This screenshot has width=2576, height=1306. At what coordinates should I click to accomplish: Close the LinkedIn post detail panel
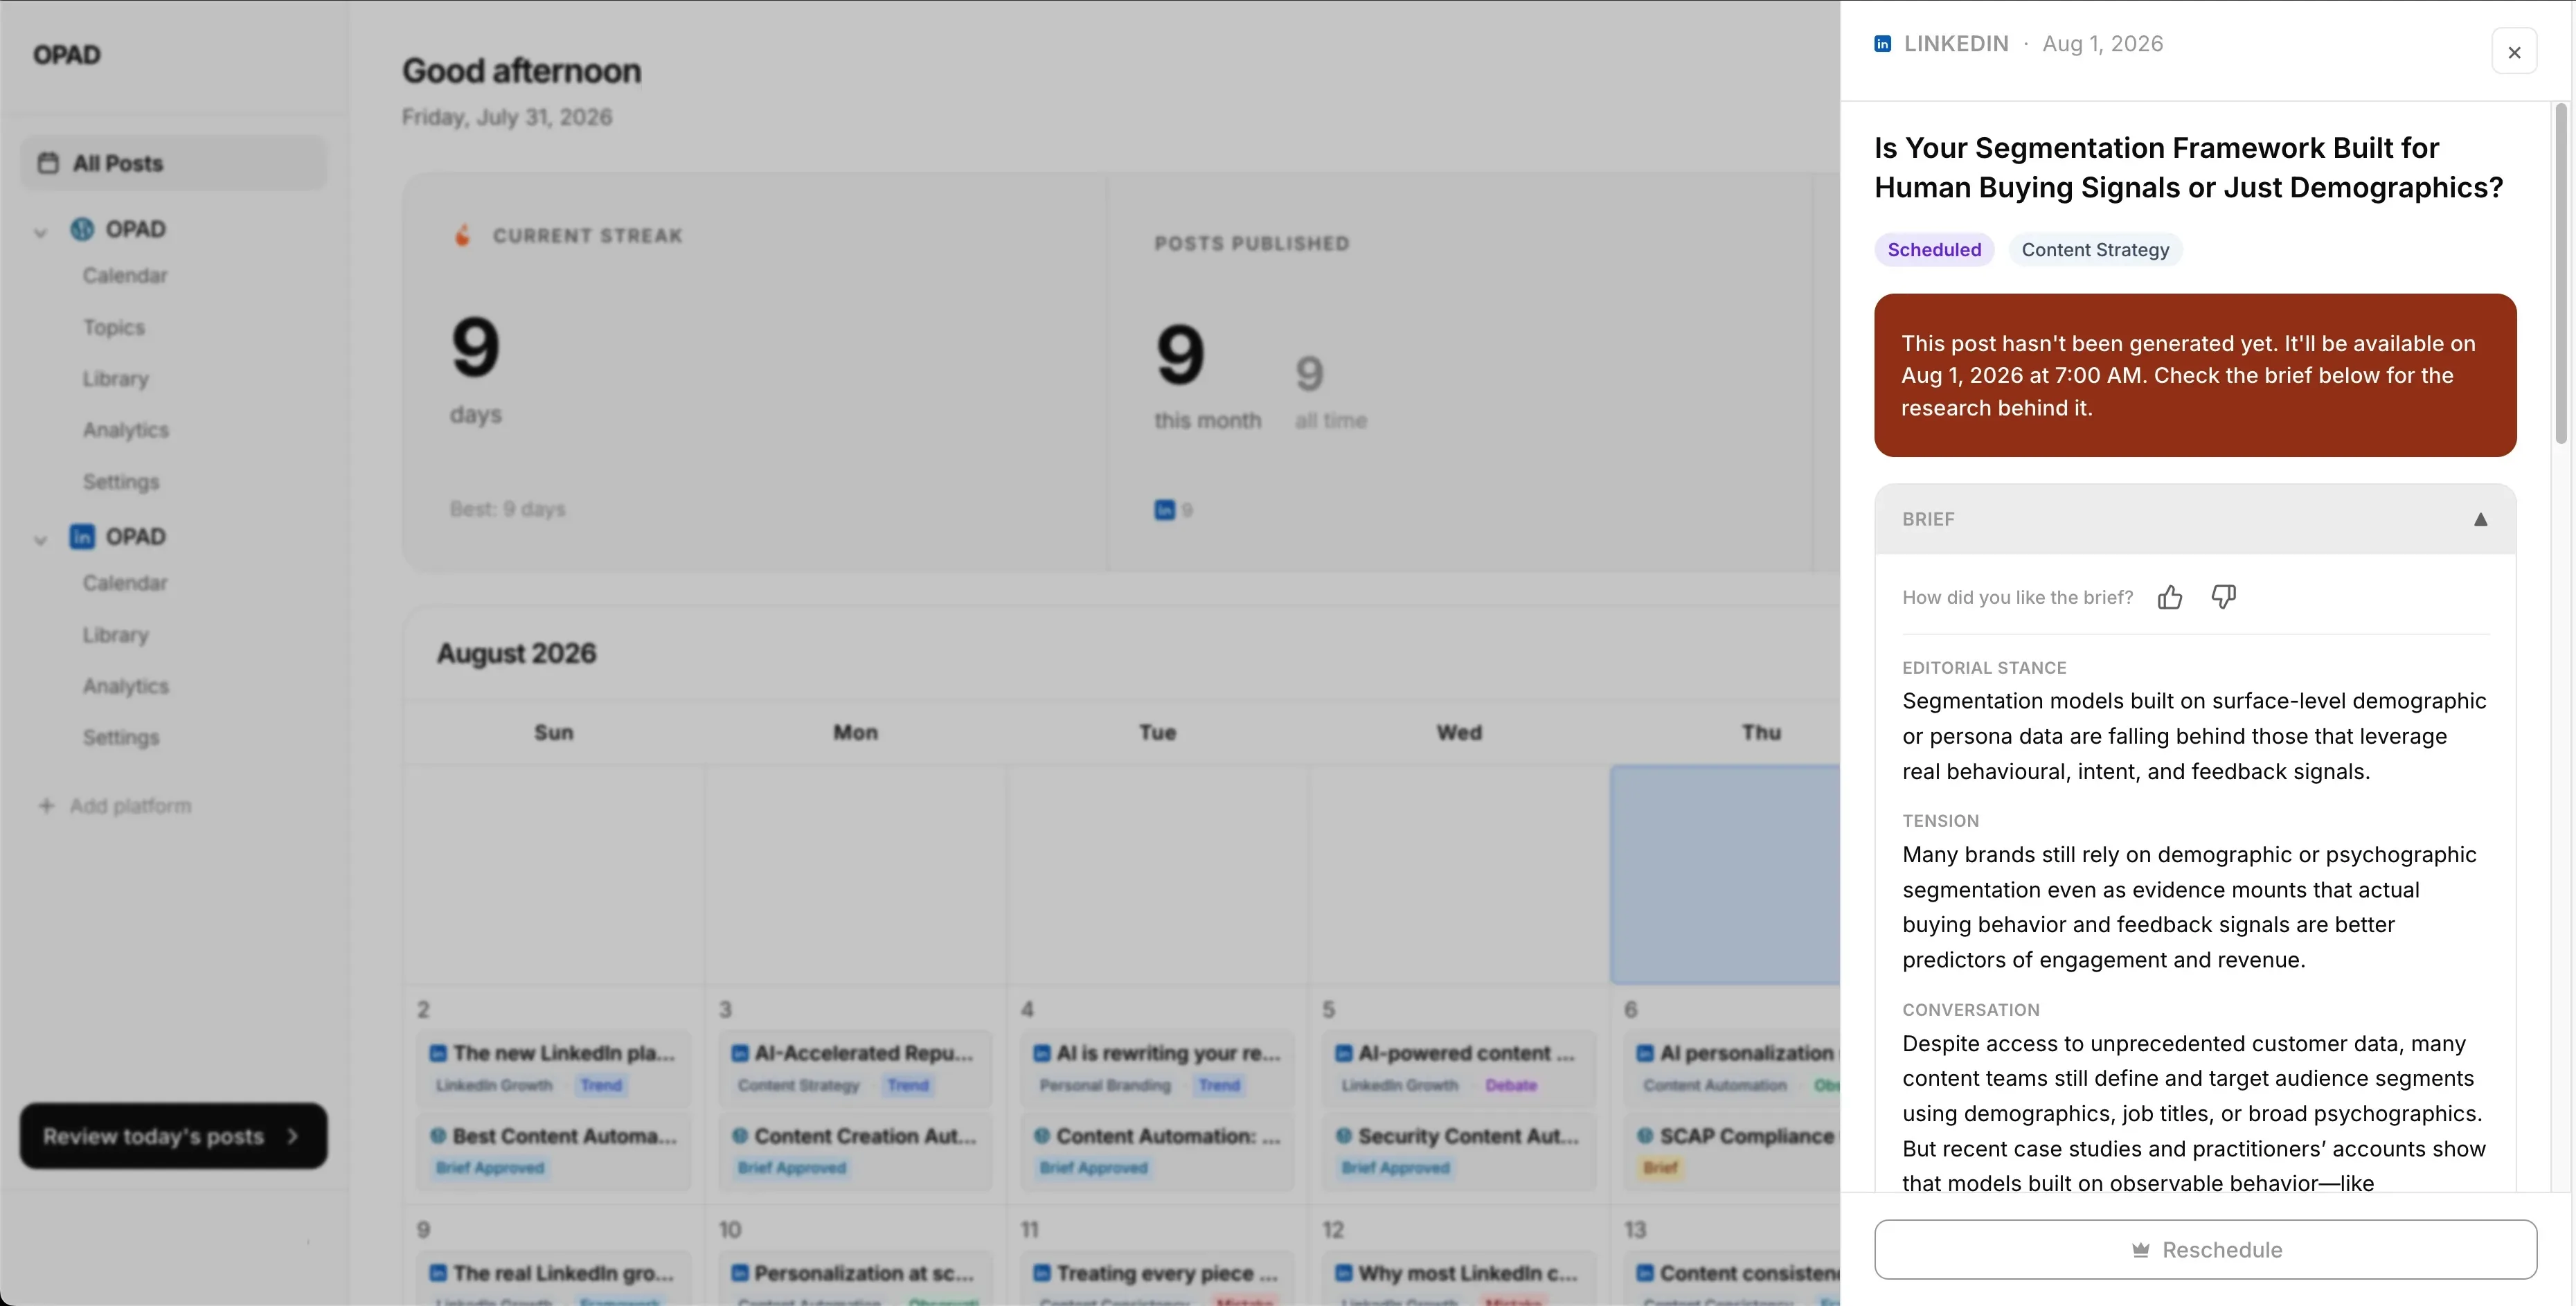(x=2514, y=52)
